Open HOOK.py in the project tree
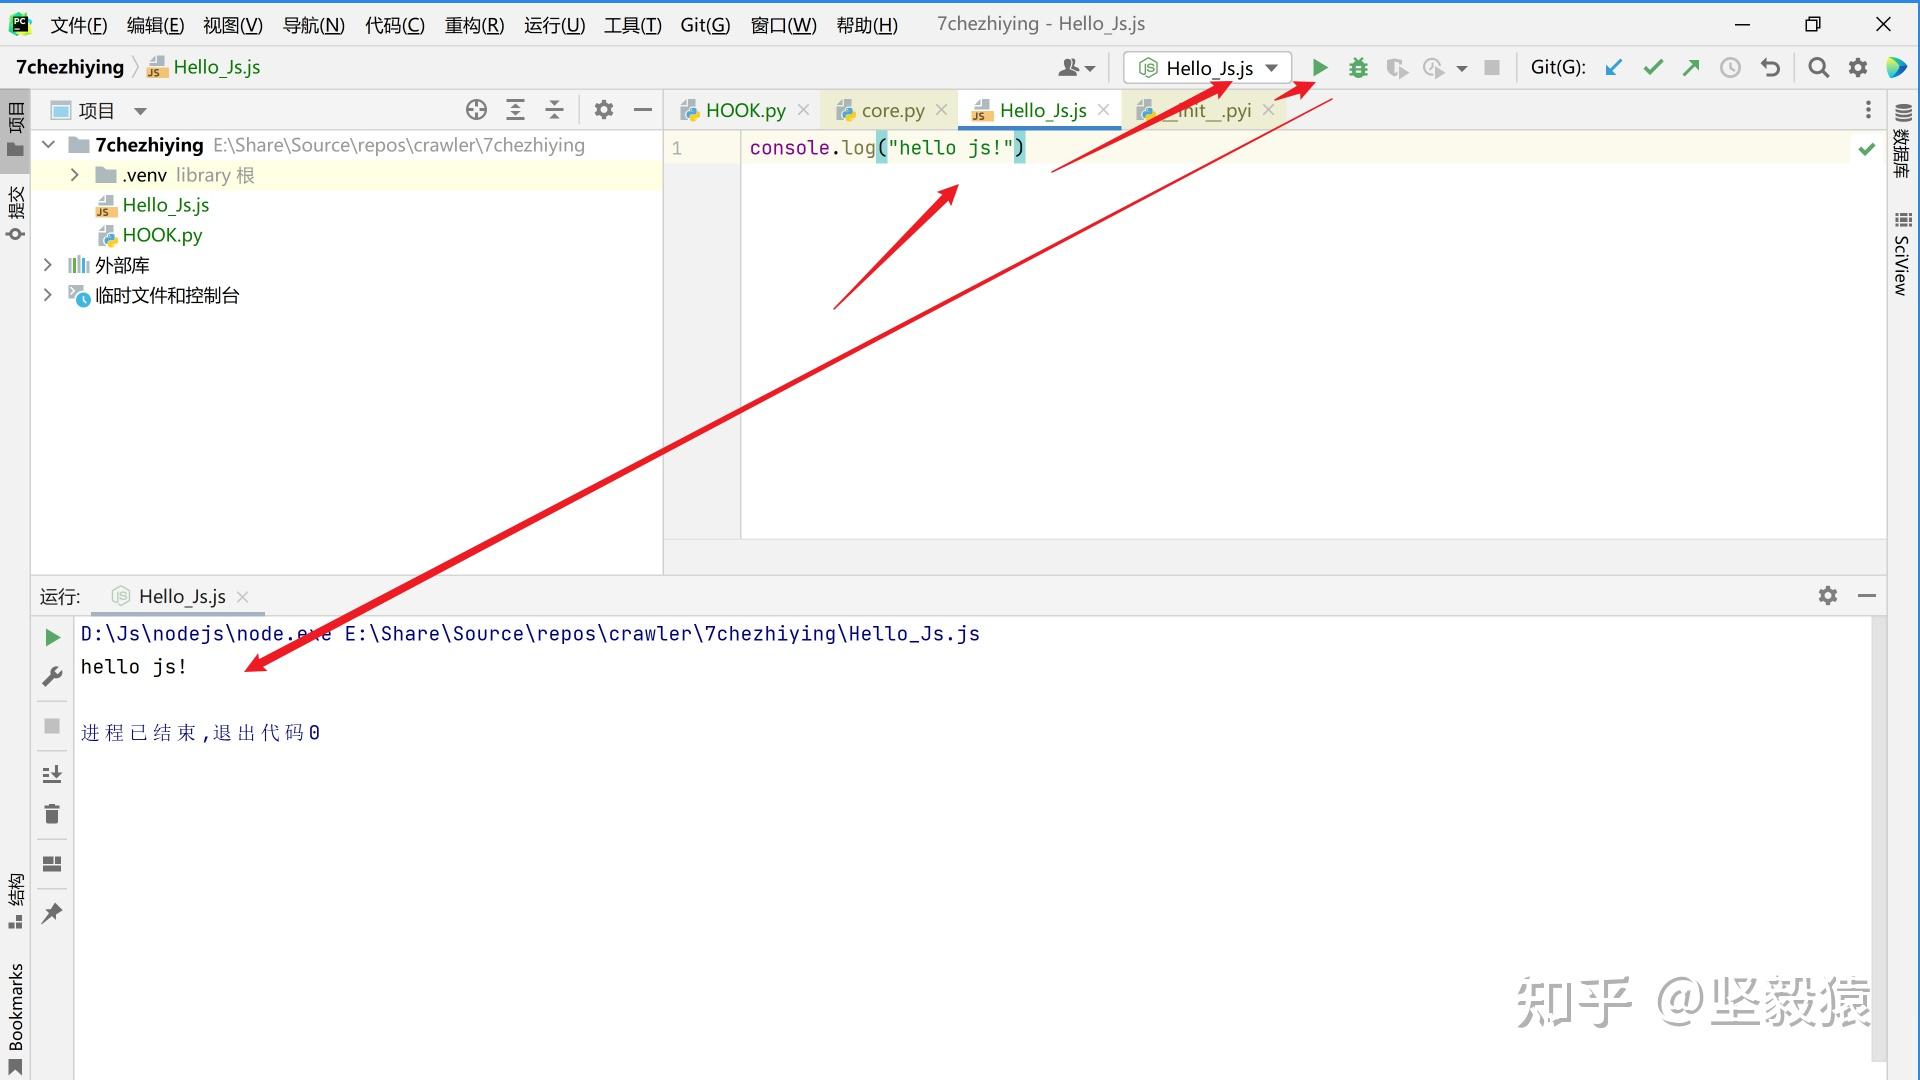 [x=162, y=235]
